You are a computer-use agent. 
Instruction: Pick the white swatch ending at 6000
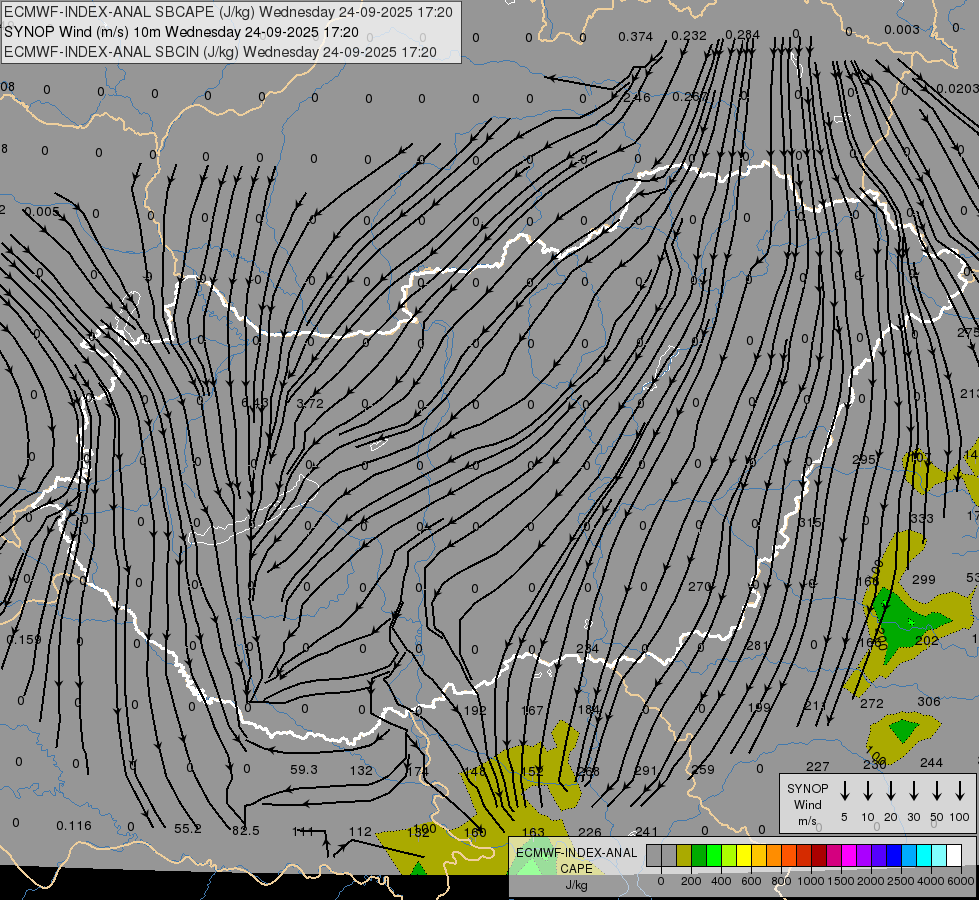pyautogui.click(x=954, y=856)
